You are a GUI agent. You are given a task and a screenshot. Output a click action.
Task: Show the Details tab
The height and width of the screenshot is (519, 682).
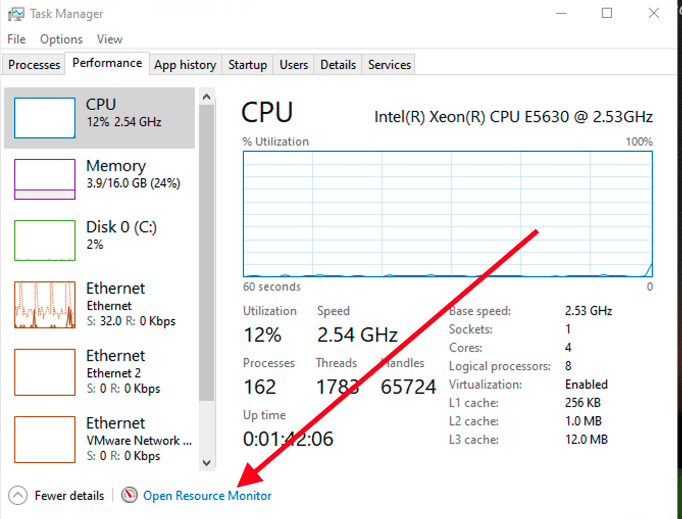(x=338, y=65)
